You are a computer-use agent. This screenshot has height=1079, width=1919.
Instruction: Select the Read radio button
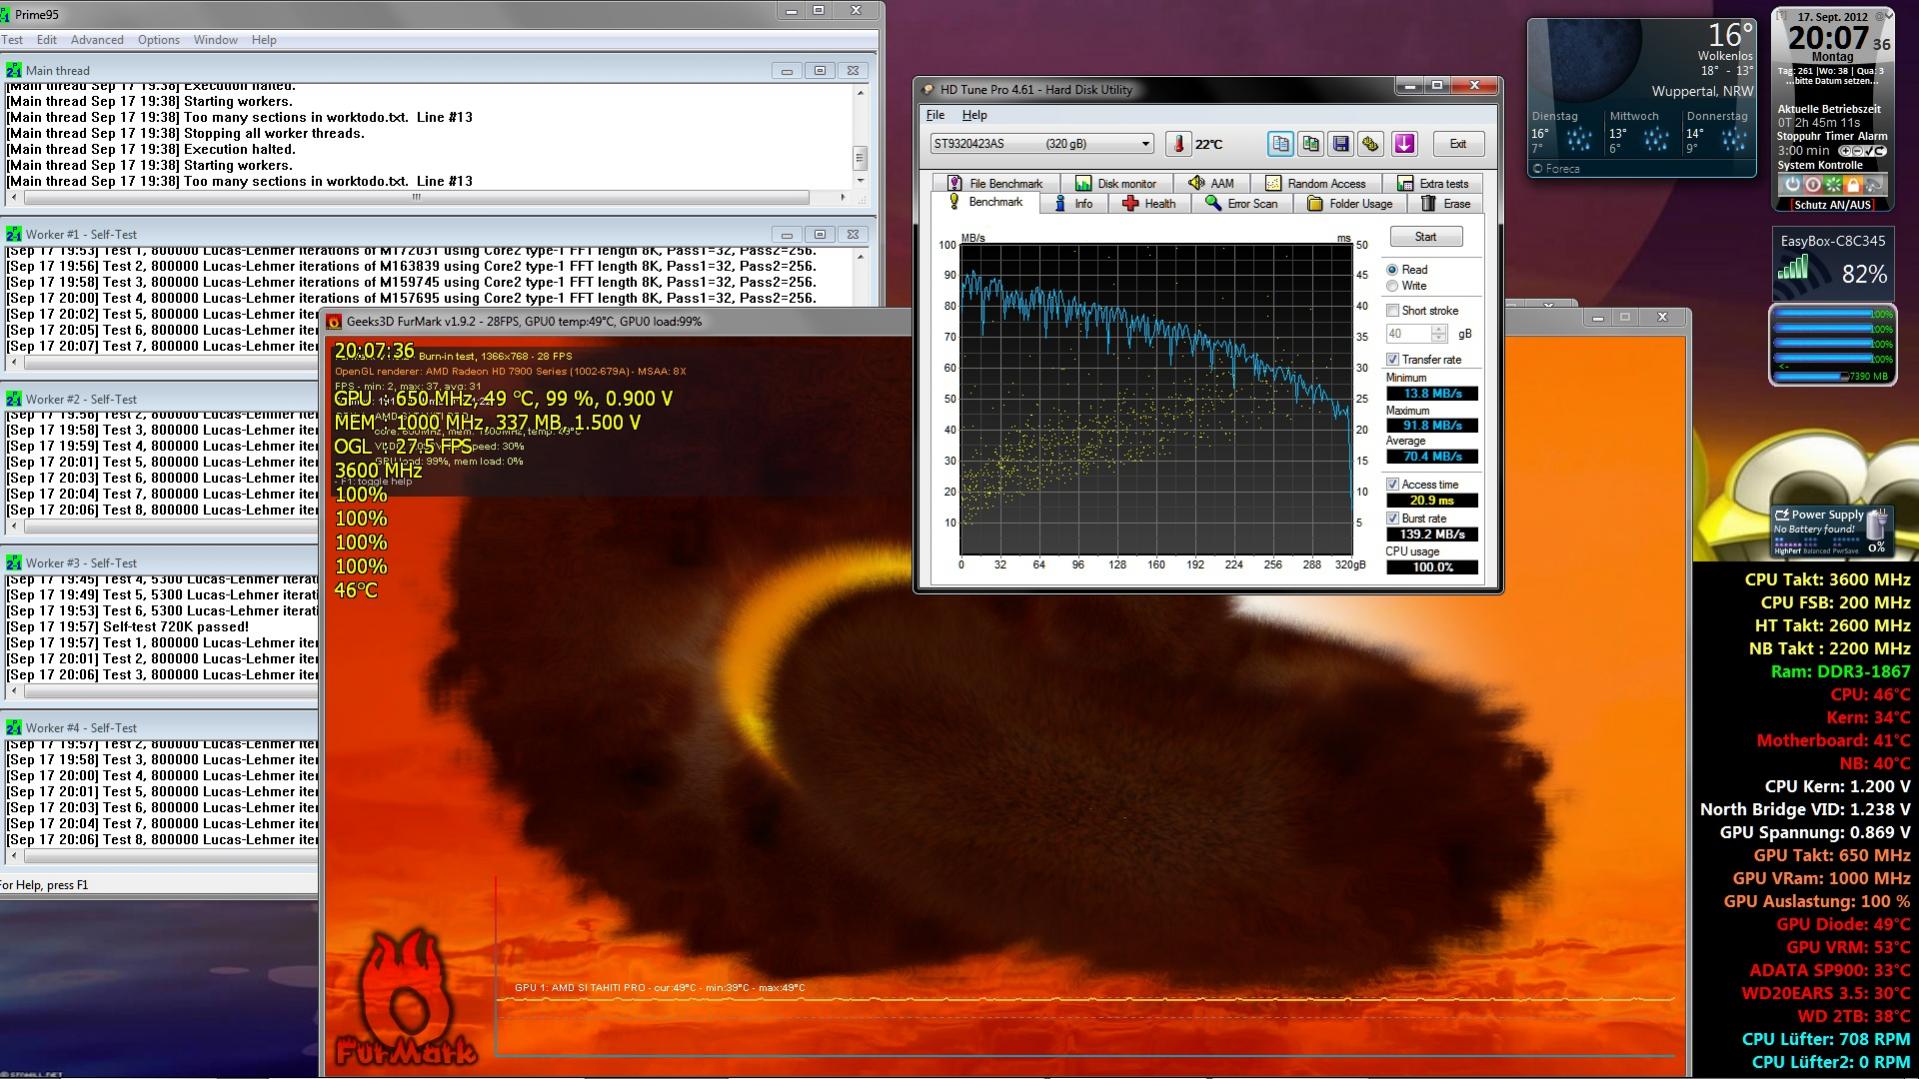[x=1392, y=270]
